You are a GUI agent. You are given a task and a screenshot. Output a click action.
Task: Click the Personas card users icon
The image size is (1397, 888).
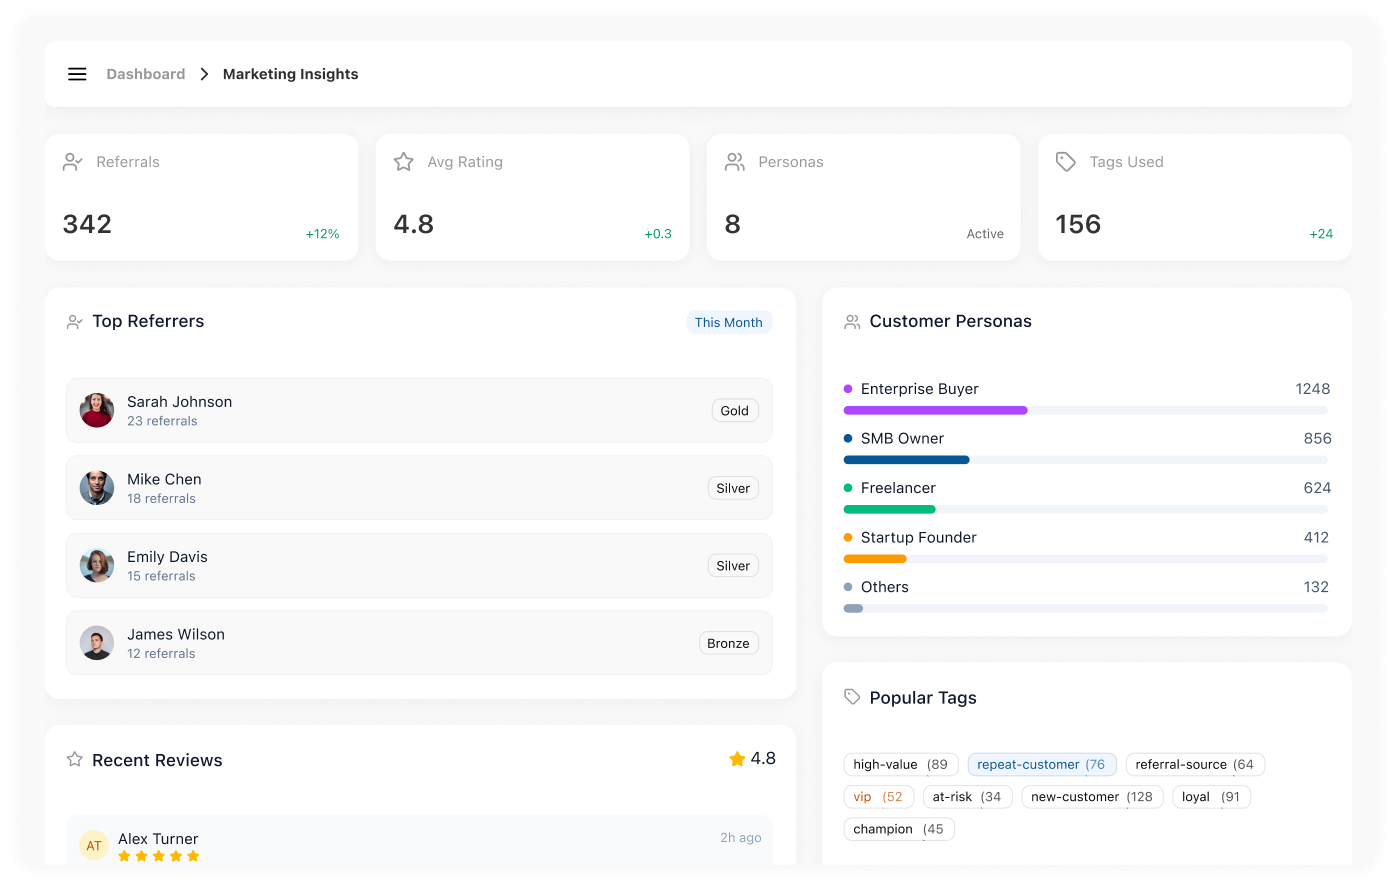tap(735, 162)
